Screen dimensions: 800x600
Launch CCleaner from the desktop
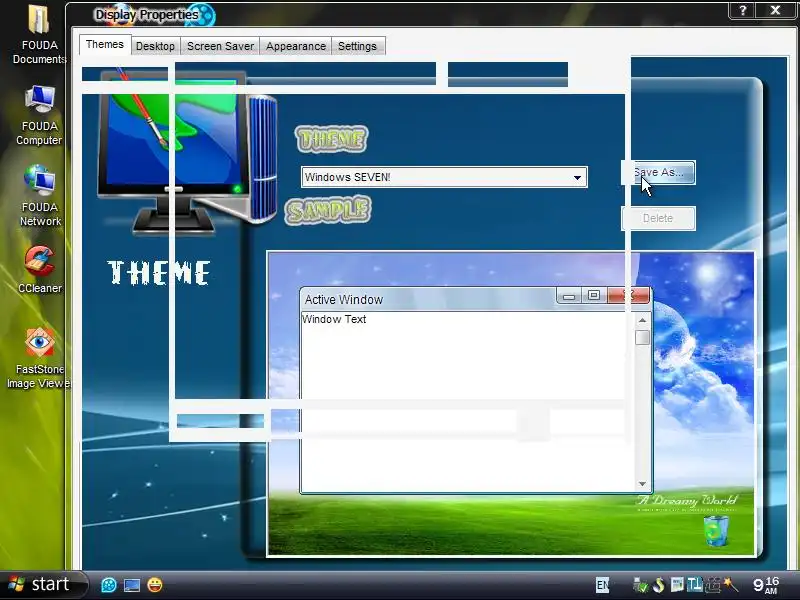(x=40, y=269)
